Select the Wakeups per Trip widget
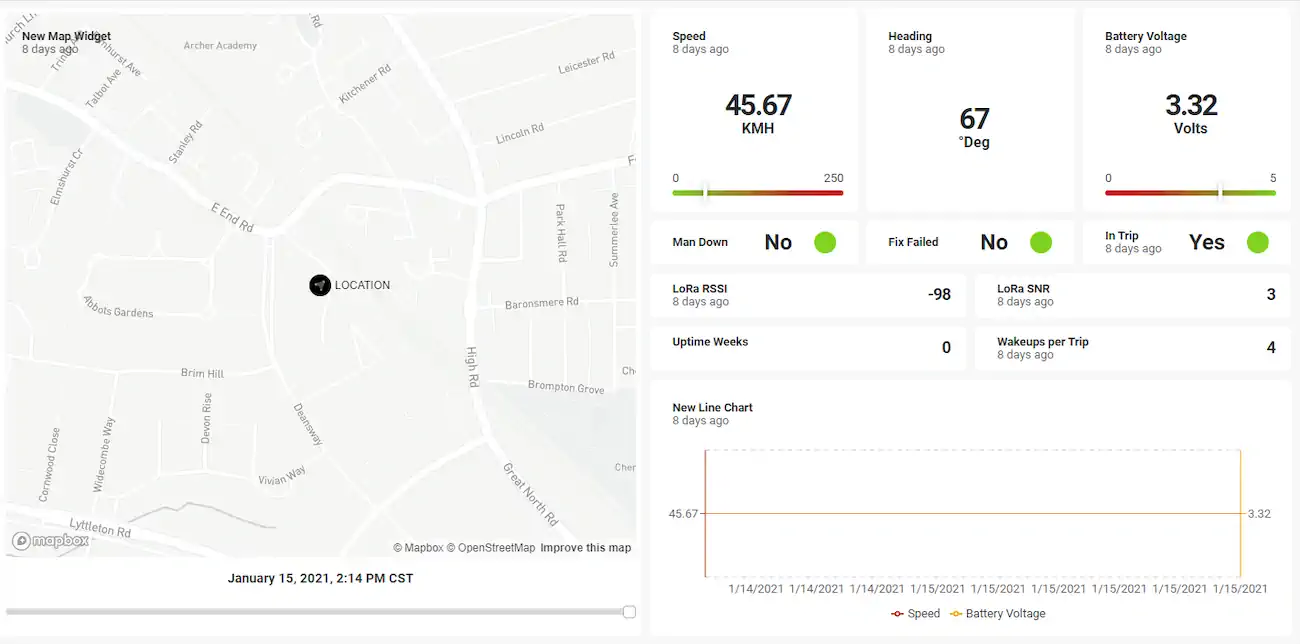This screenshot has width=1300, height=644. coord(1135,347)
